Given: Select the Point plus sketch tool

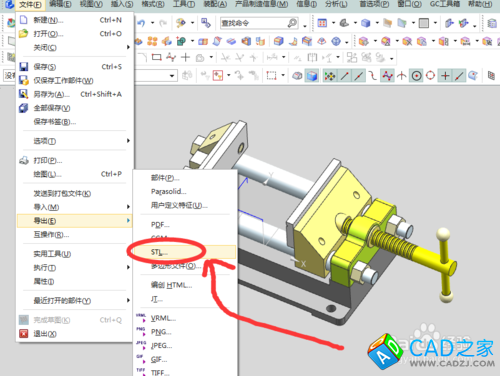Looking at the screenshot, I should pyautogui.click(x=185, y=57).
